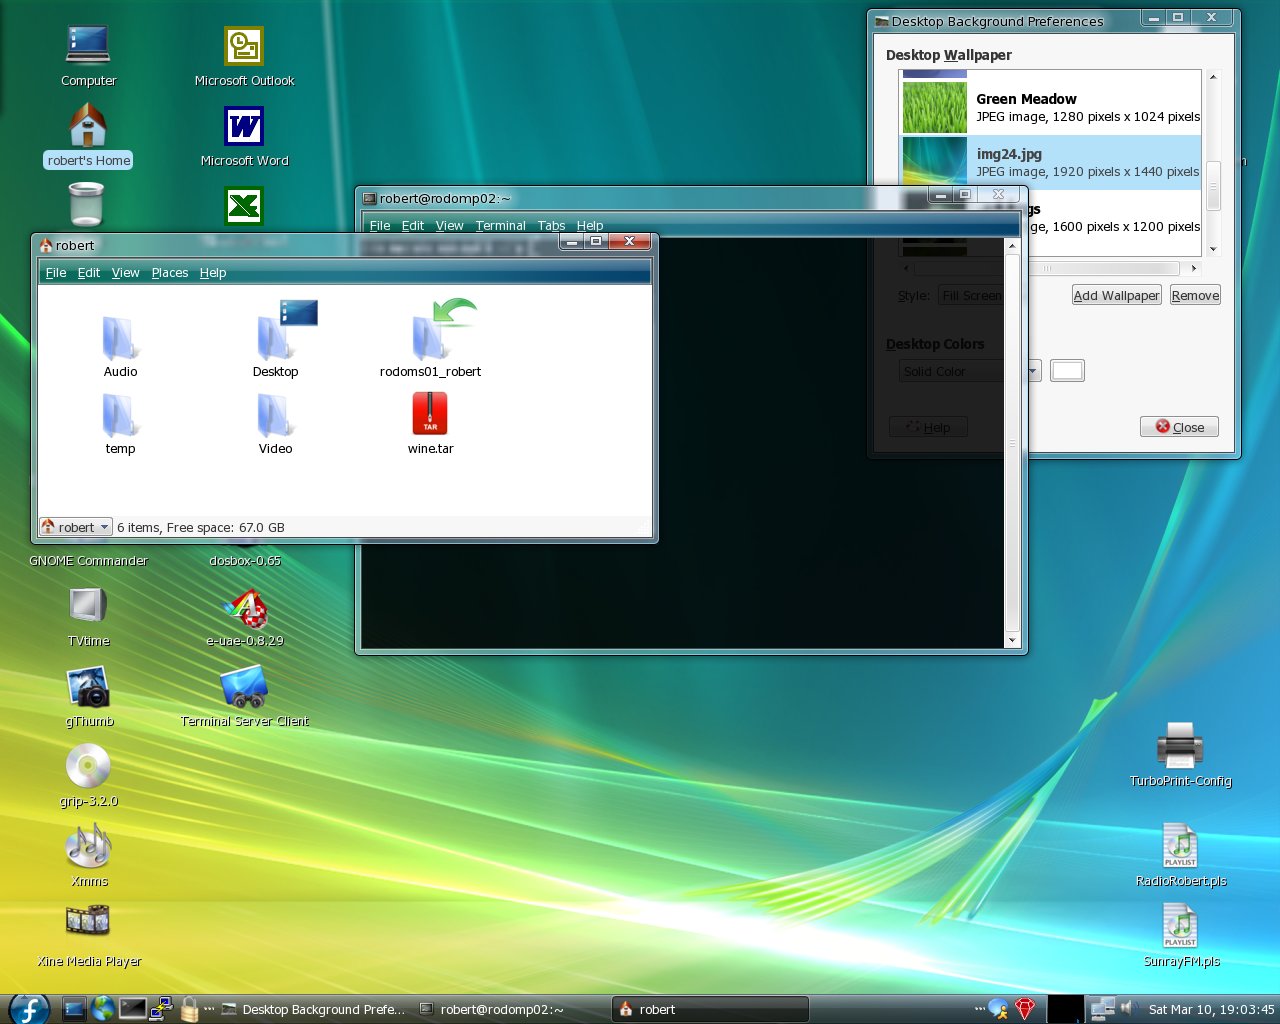This screenshot has width=1280, height=1024.
Task: Click the Add Wallpaper button
Action: [1116, 295]
